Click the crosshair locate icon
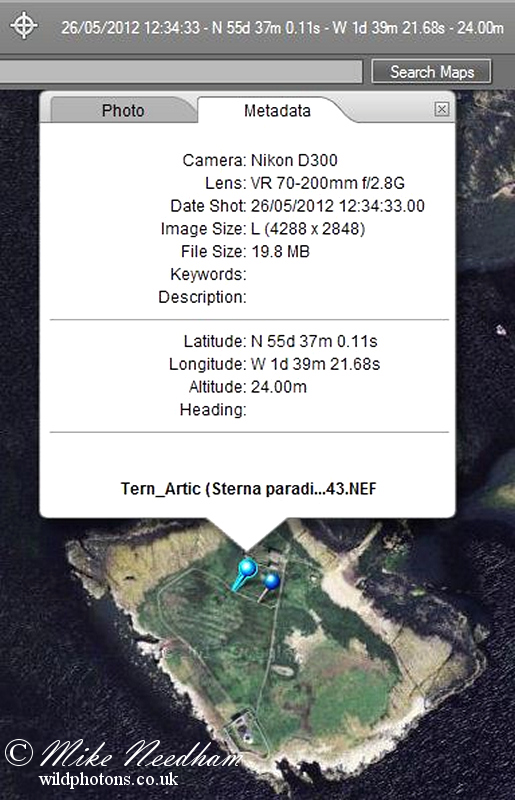The image size is (515, 800). [x=24, y=26]
